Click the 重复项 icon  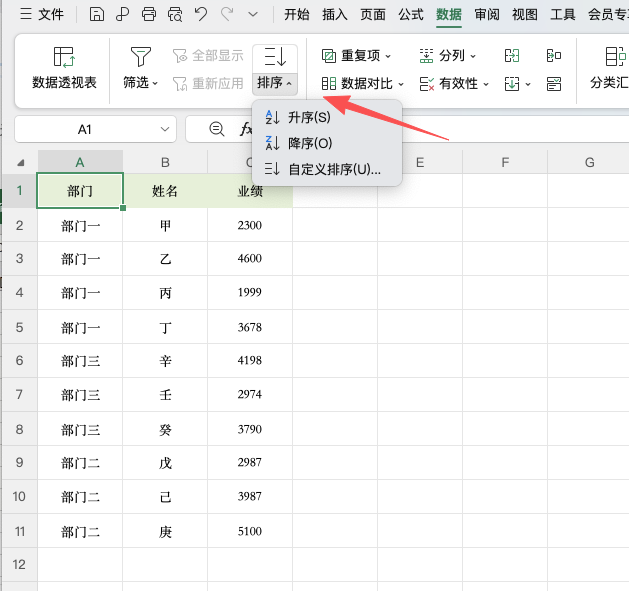point(329,56)
